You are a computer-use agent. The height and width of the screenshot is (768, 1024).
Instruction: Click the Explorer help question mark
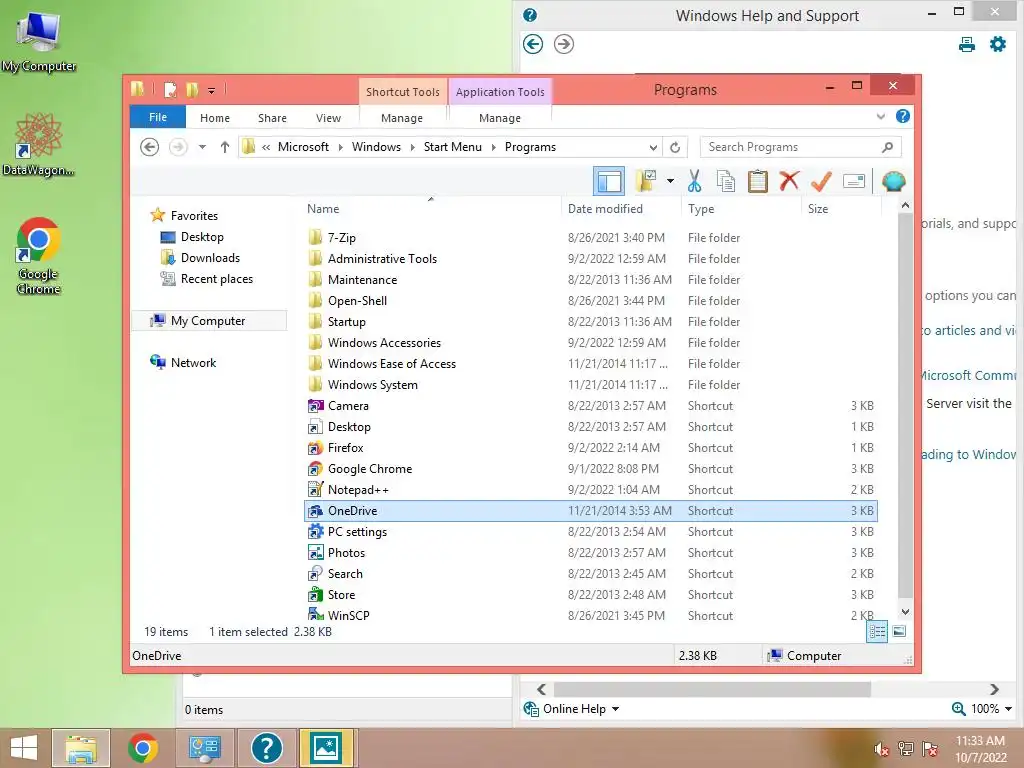coord(903,116)
